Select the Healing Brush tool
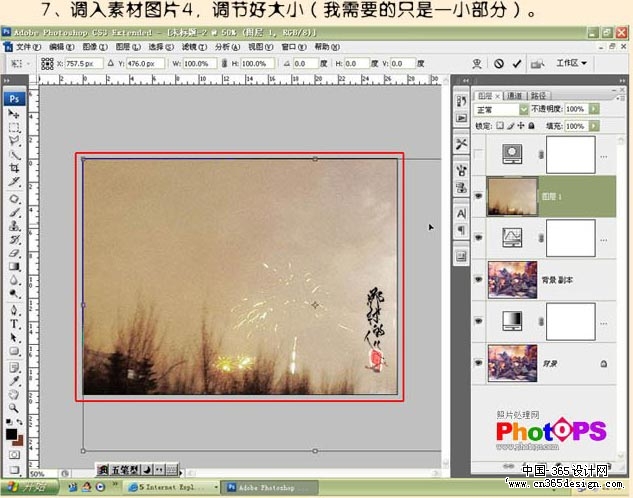 (x=14, y=199)
